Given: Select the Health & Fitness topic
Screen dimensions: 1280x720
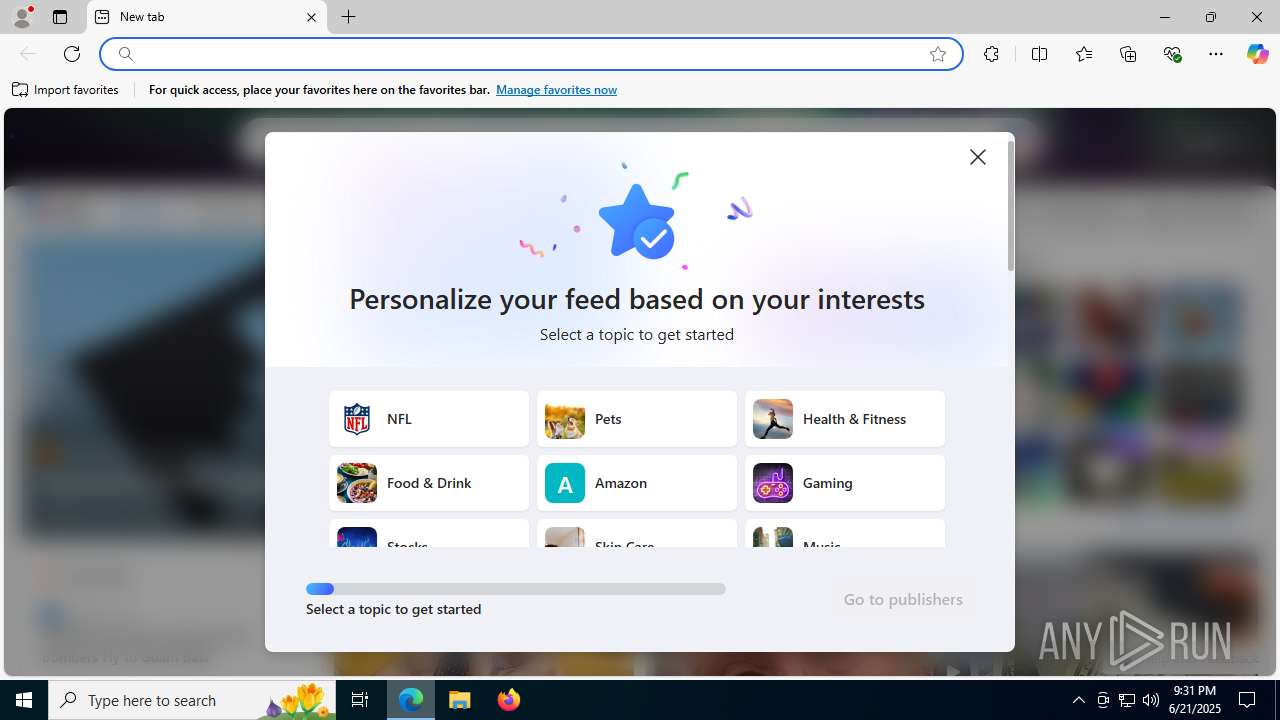Looking at the screenshot, I should click(x=845, y=419).
